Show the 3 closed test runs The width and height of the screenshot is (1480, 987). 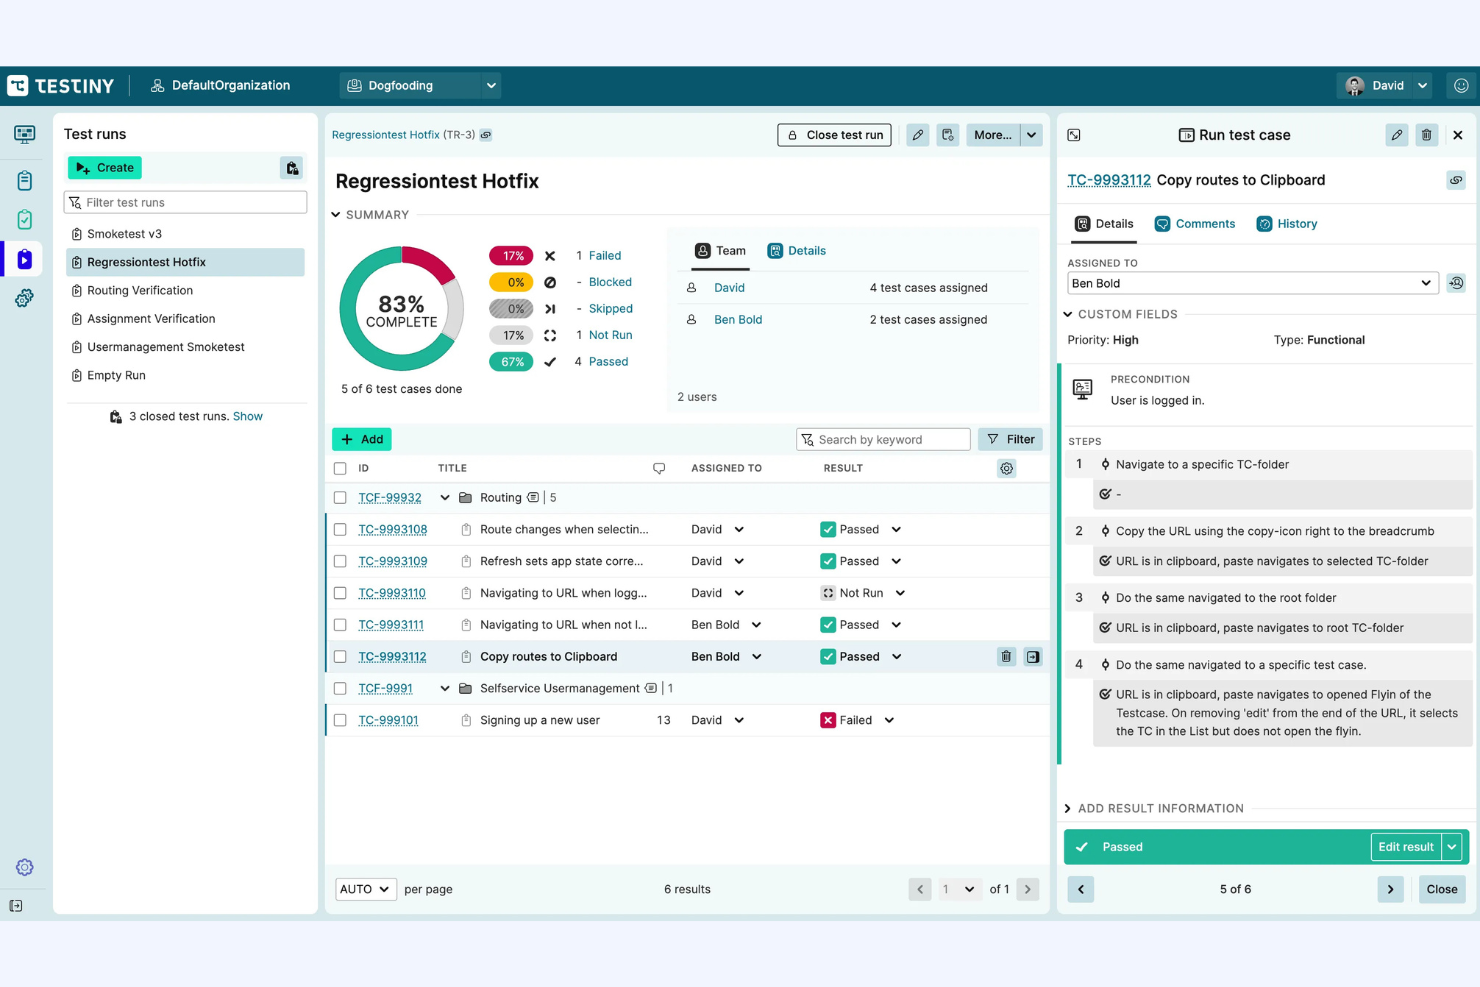(x=247, y=416)
